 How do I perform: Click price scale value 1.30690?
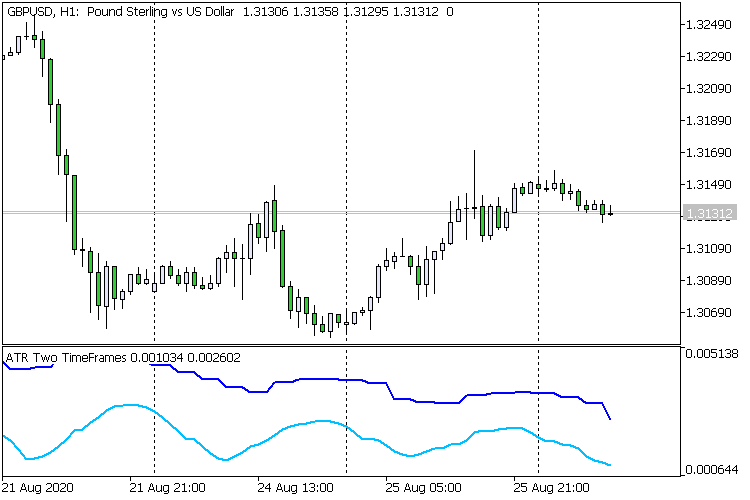(x=709, y=313)
